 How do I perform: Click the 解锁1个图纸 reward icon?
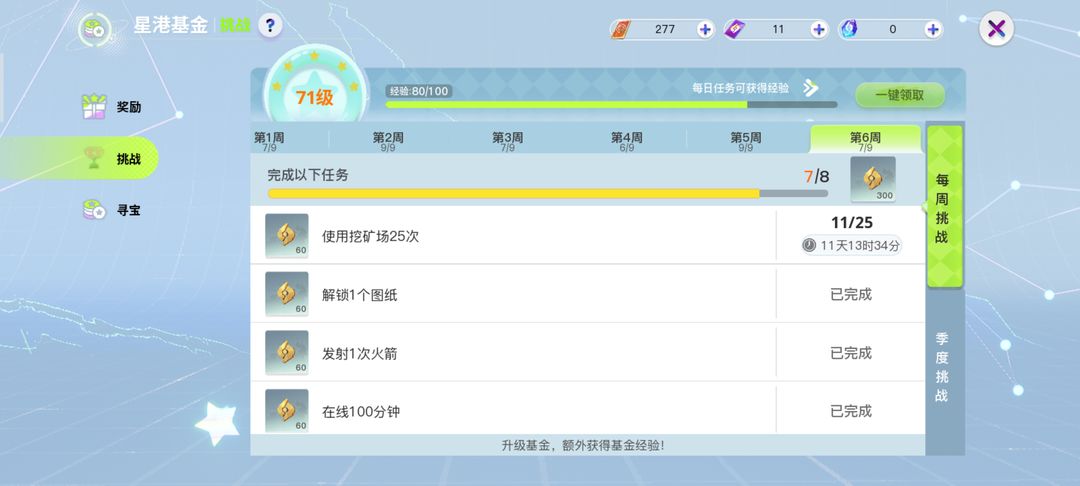coord(287,294)
